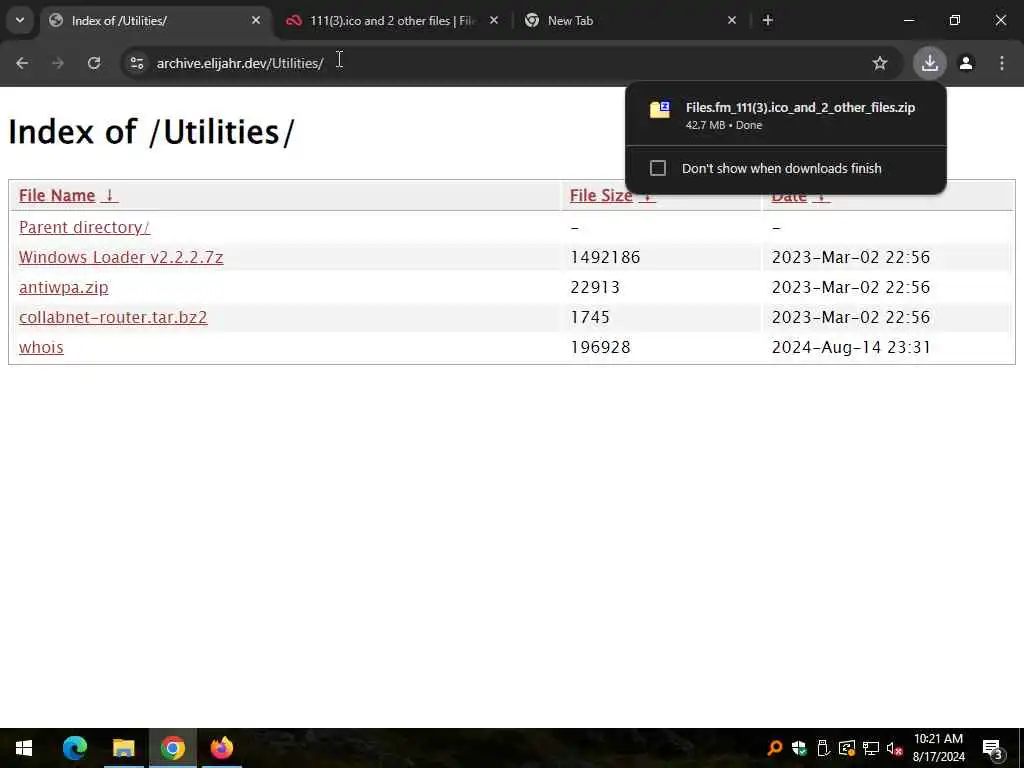1024x768 pixels.
Task: Open Chrome's three-dot menu
Action: click(x=1002, y=63)
